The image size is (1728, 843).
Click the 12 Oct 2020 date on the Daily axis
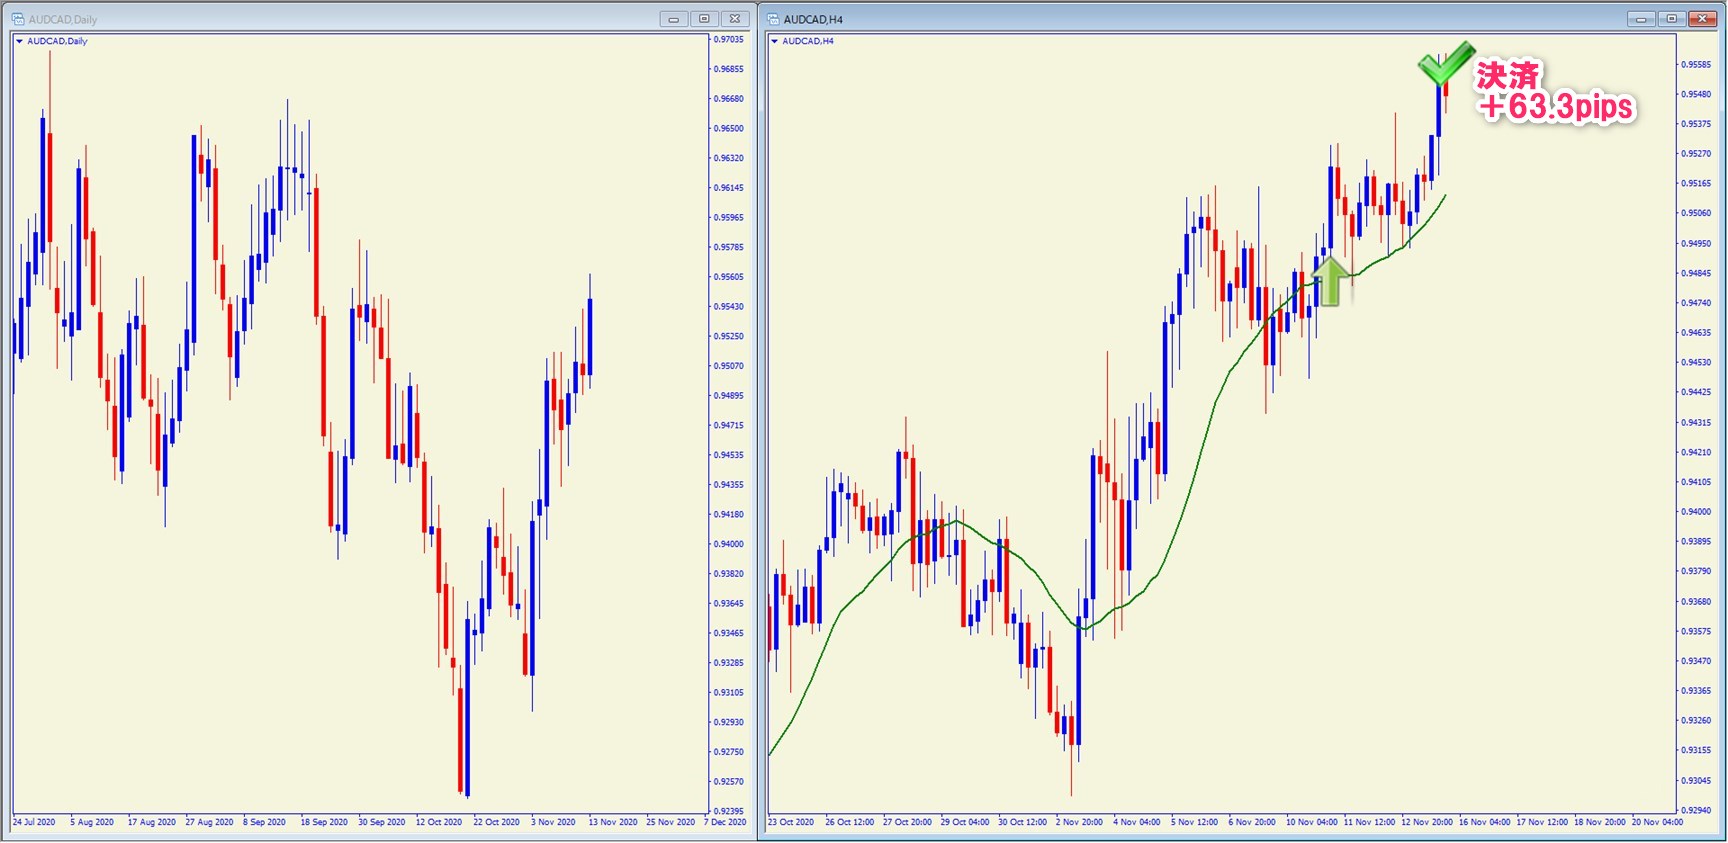[439, 822]
